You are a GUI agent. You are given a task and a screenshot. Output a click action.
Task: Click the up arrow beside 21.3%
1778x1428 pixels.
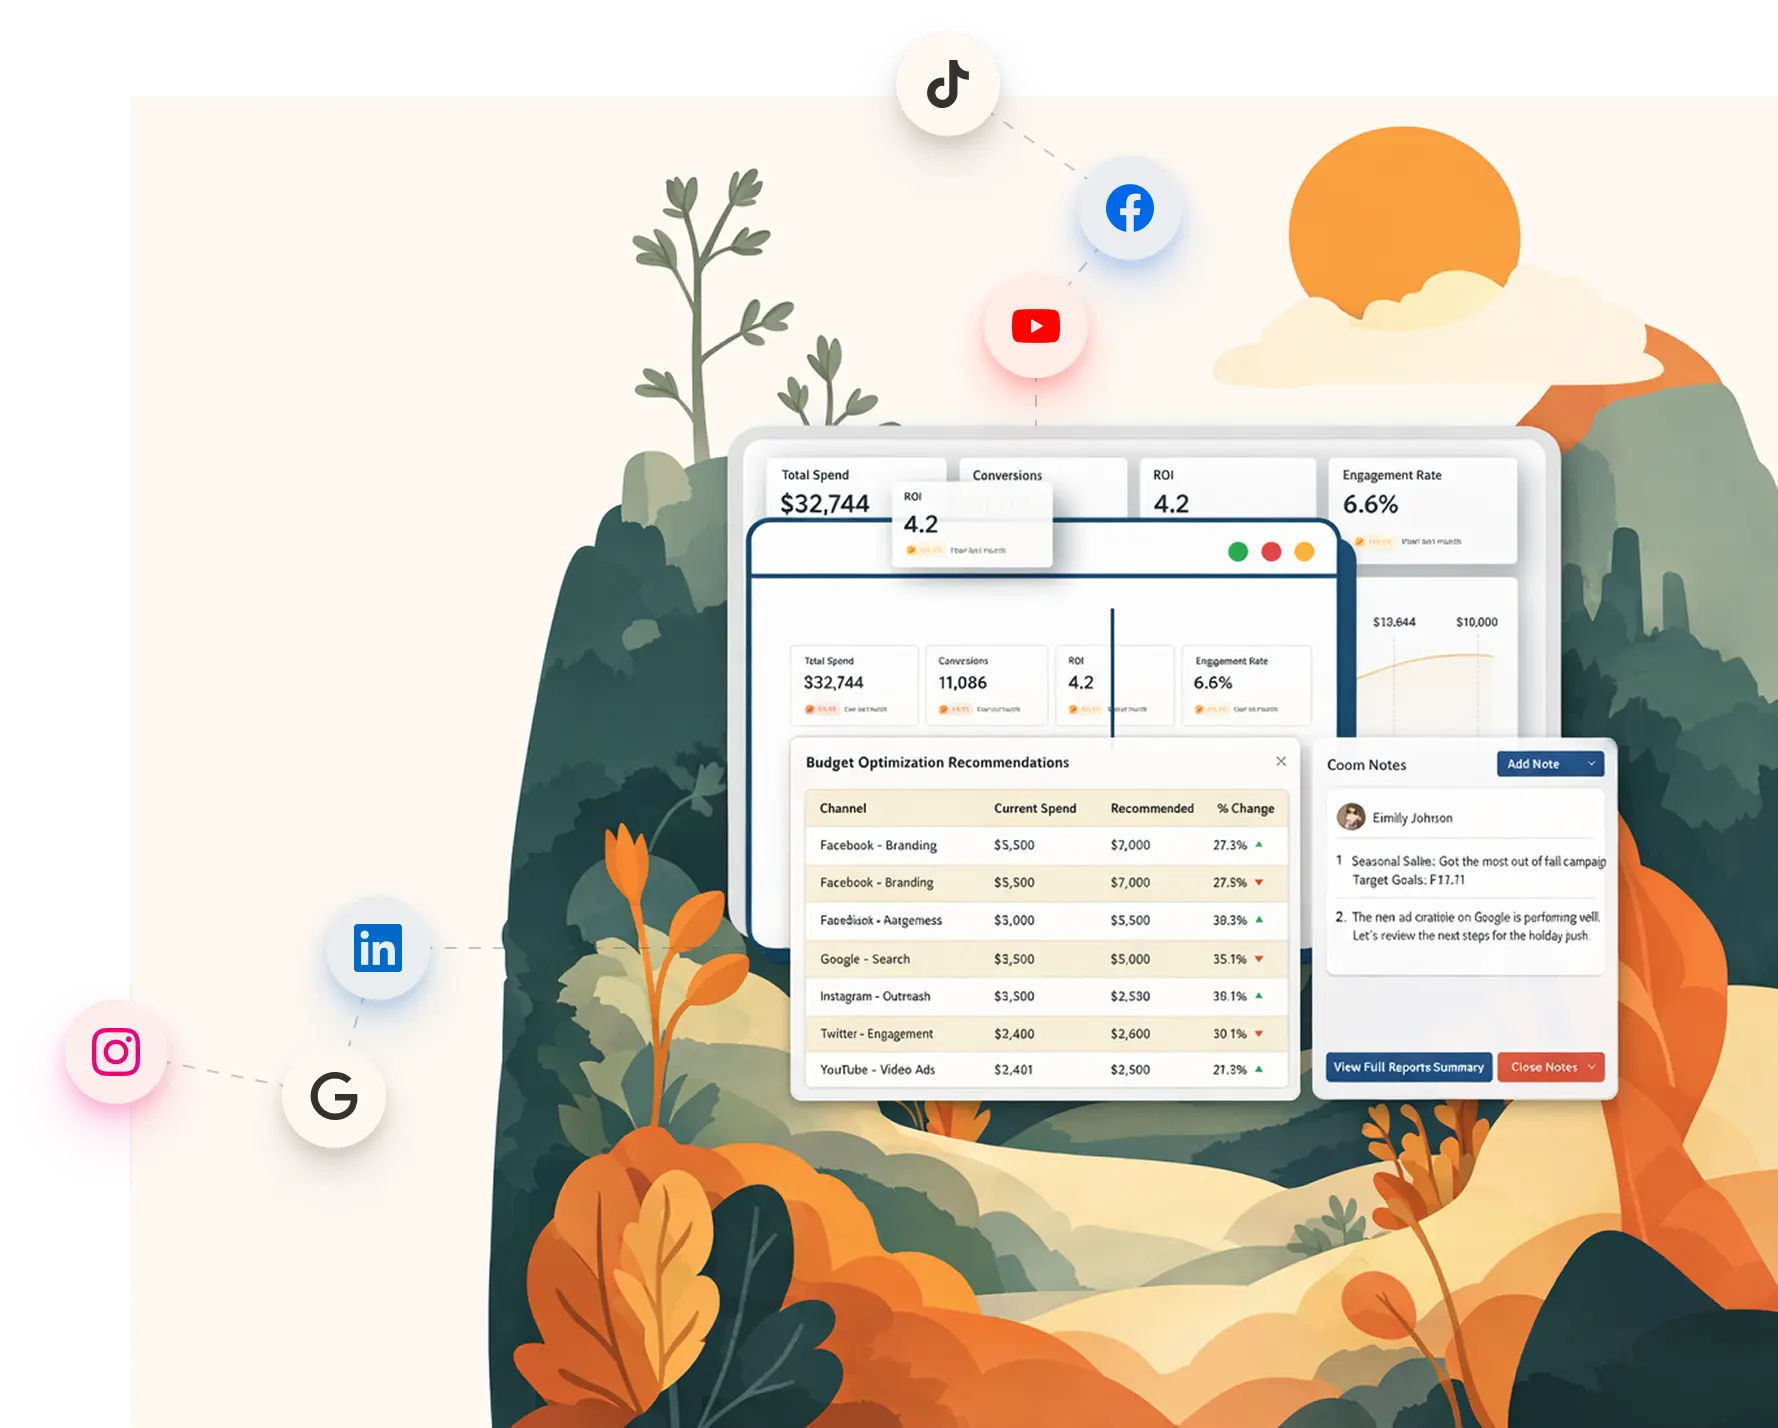point(1259,1069)
